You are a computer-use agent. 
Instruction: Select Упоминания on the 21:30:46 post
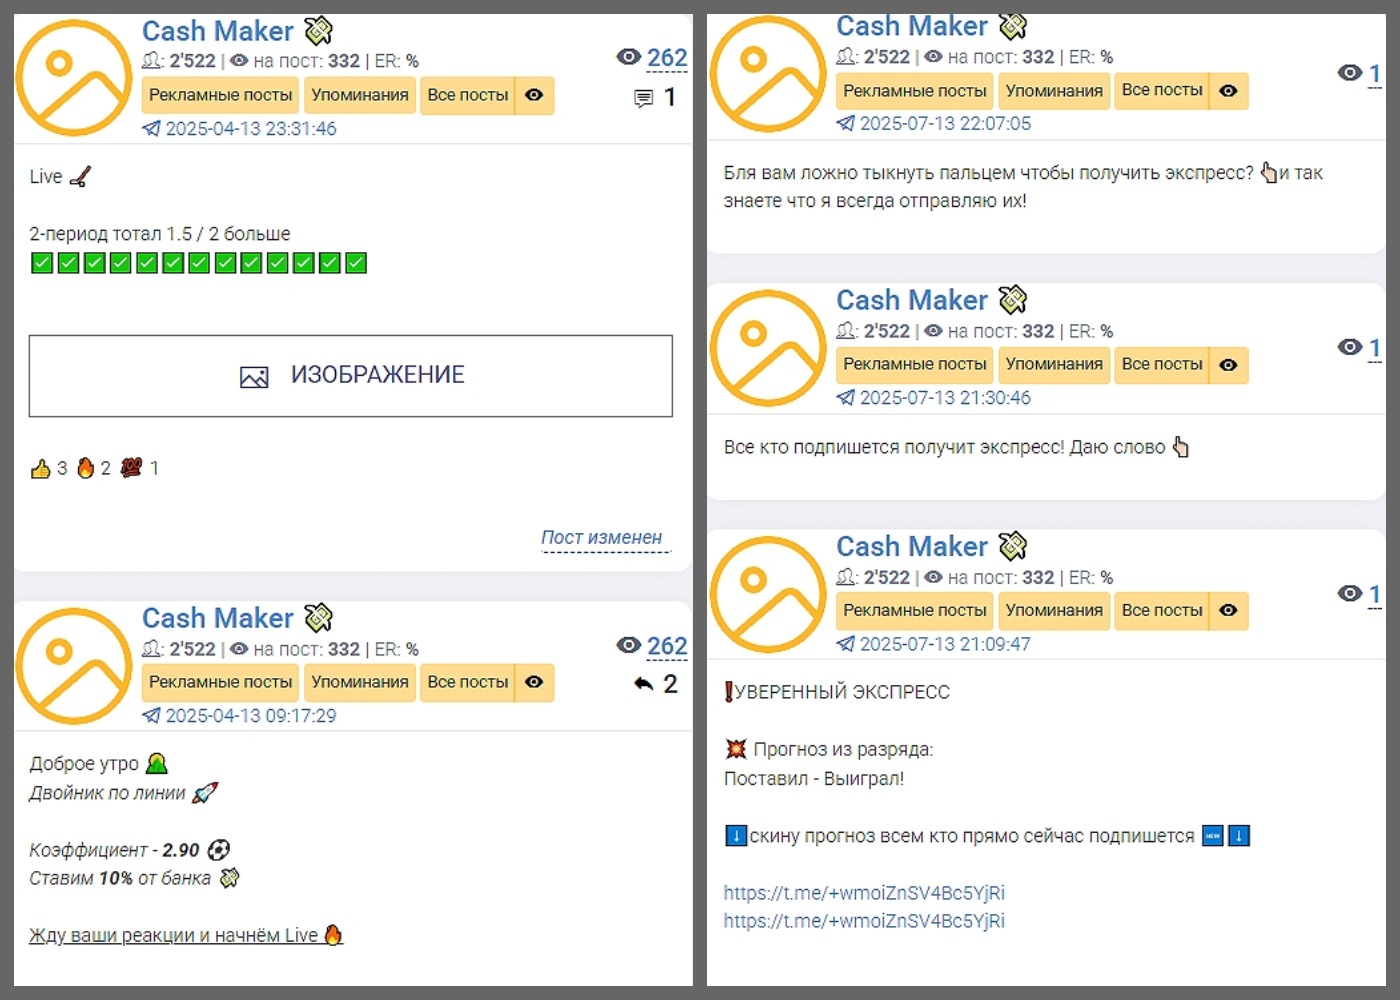click(1054, 365)
